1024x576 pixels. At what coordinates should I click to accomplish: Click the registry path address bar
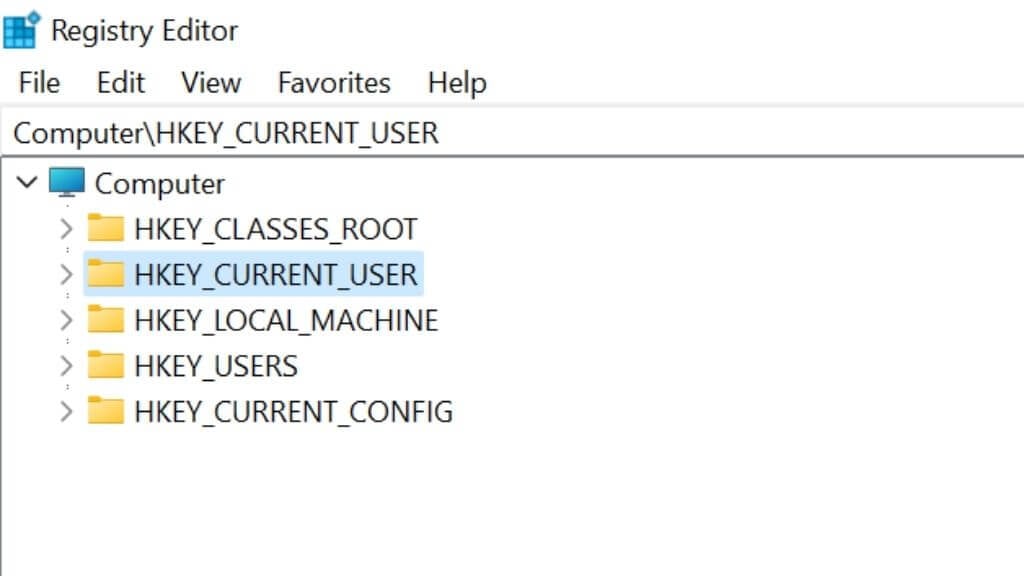point(600,133)
